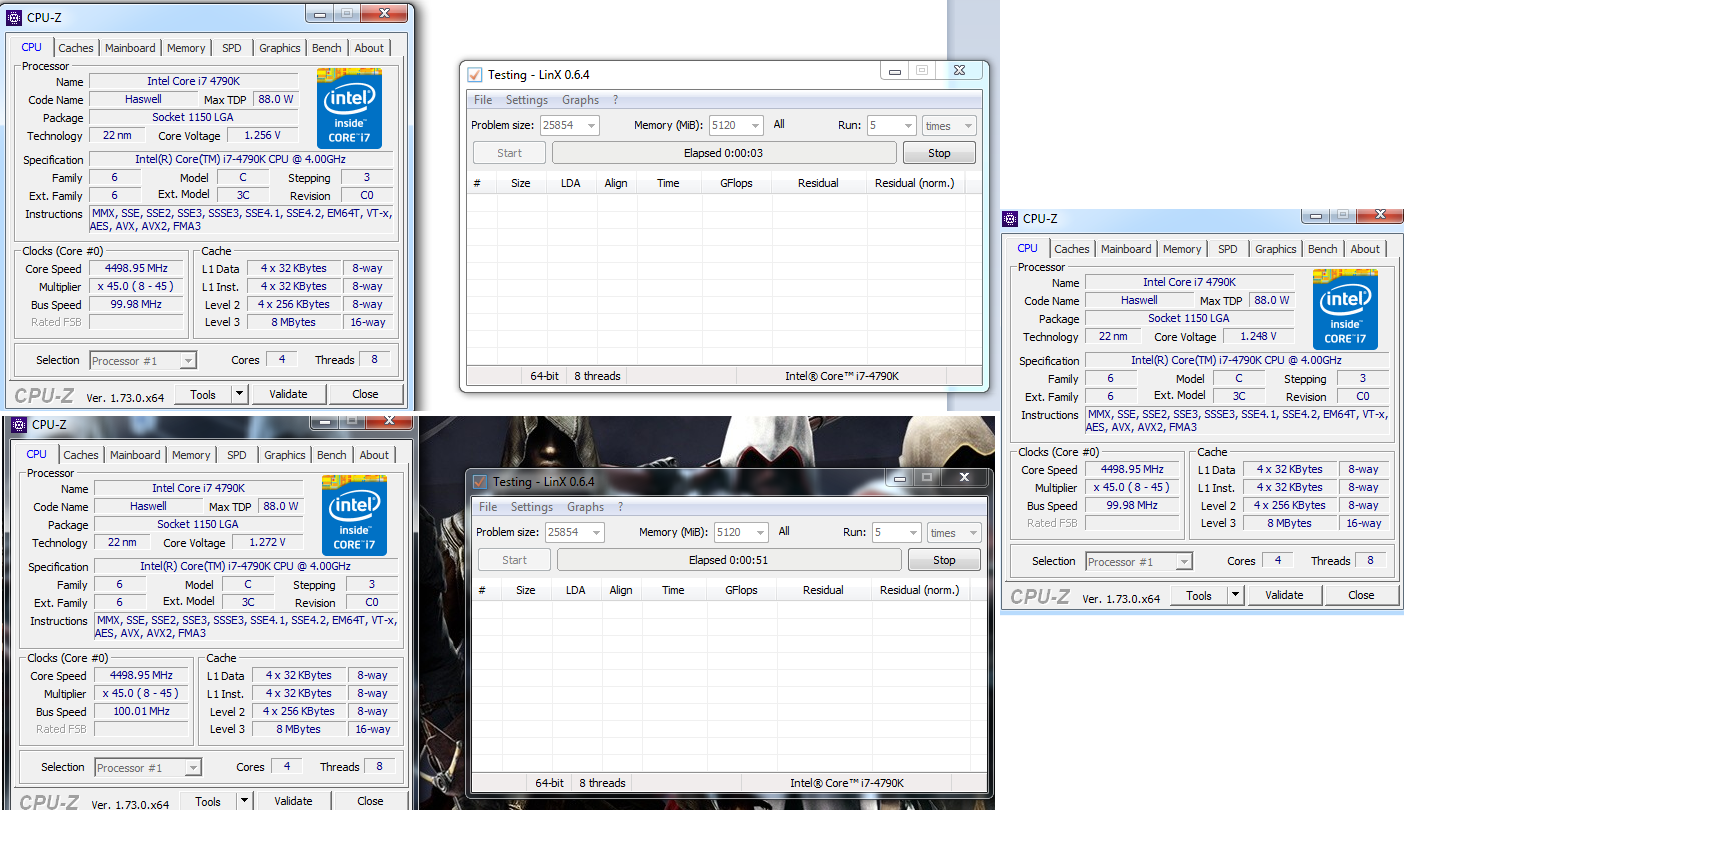This screenshot has height=850, width=1733.
Task: Open the '?' help menu in LinX at Elapsed 0:00:51
Action: pyautogui.click(x=620, y=507)
